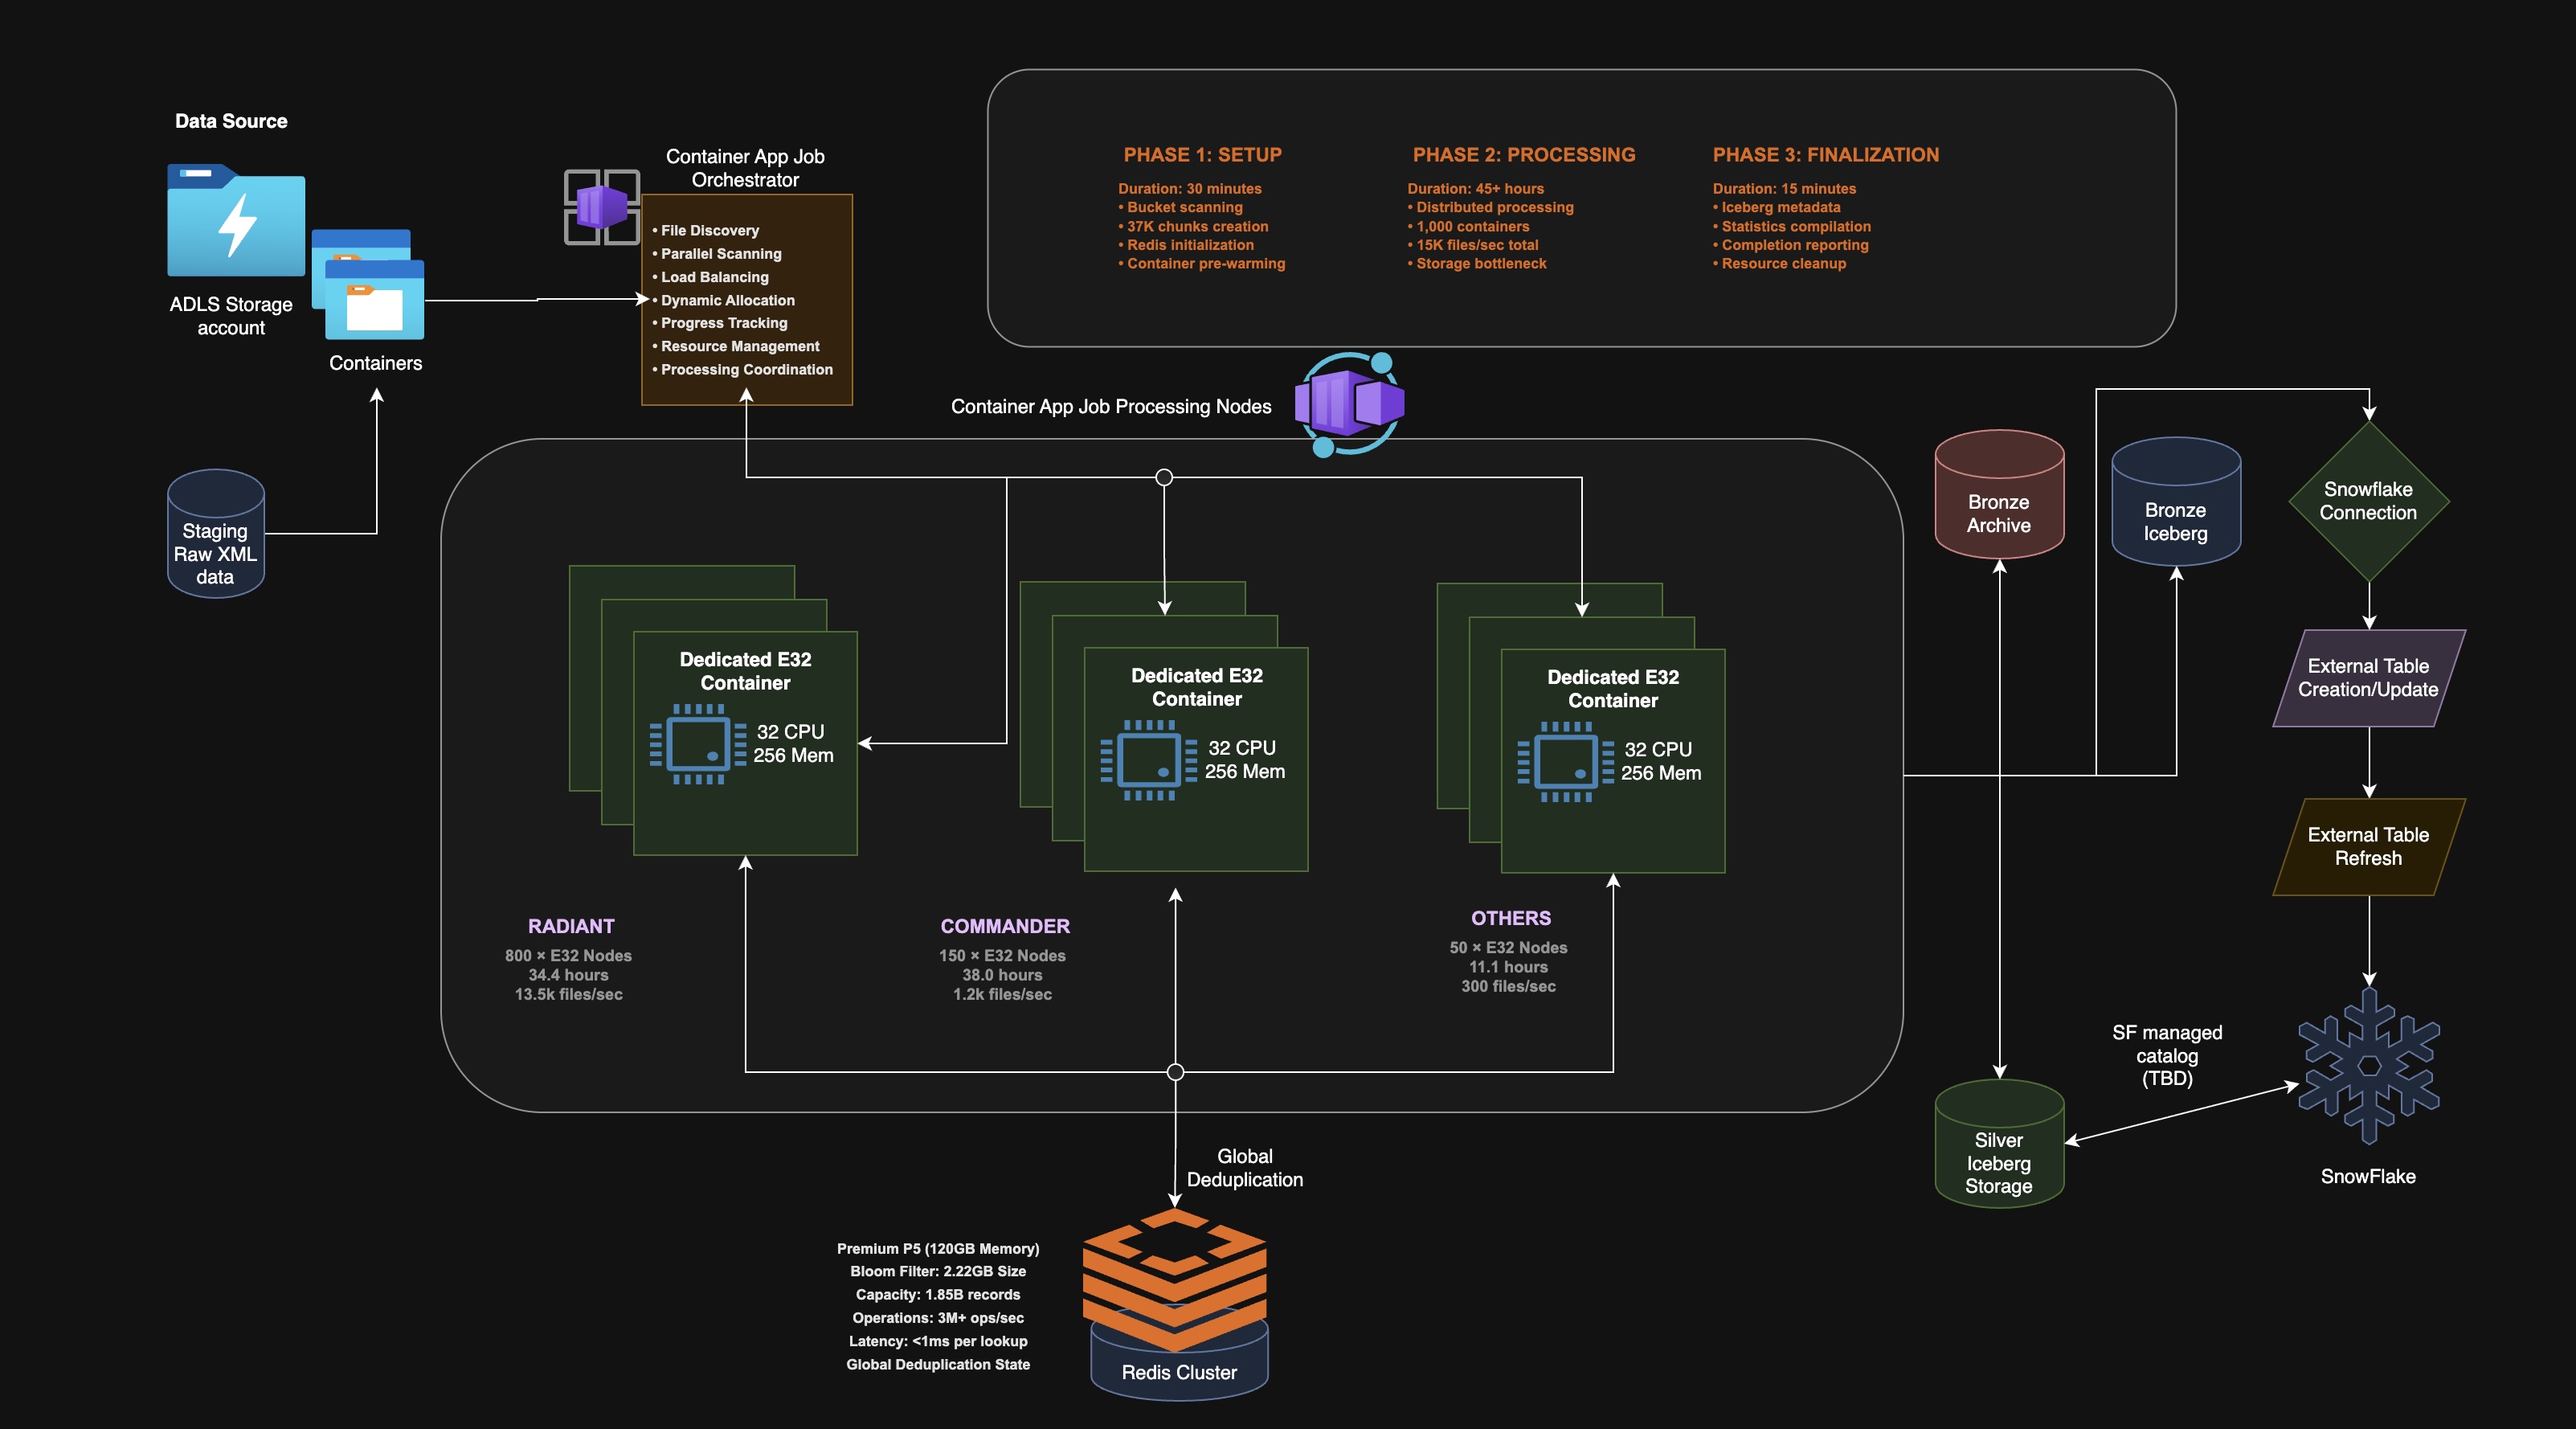Viewport: 2576px width, 1429px height.
Task: Click the Capacity: 1.85B records text
Action: tap(938, 1295)
